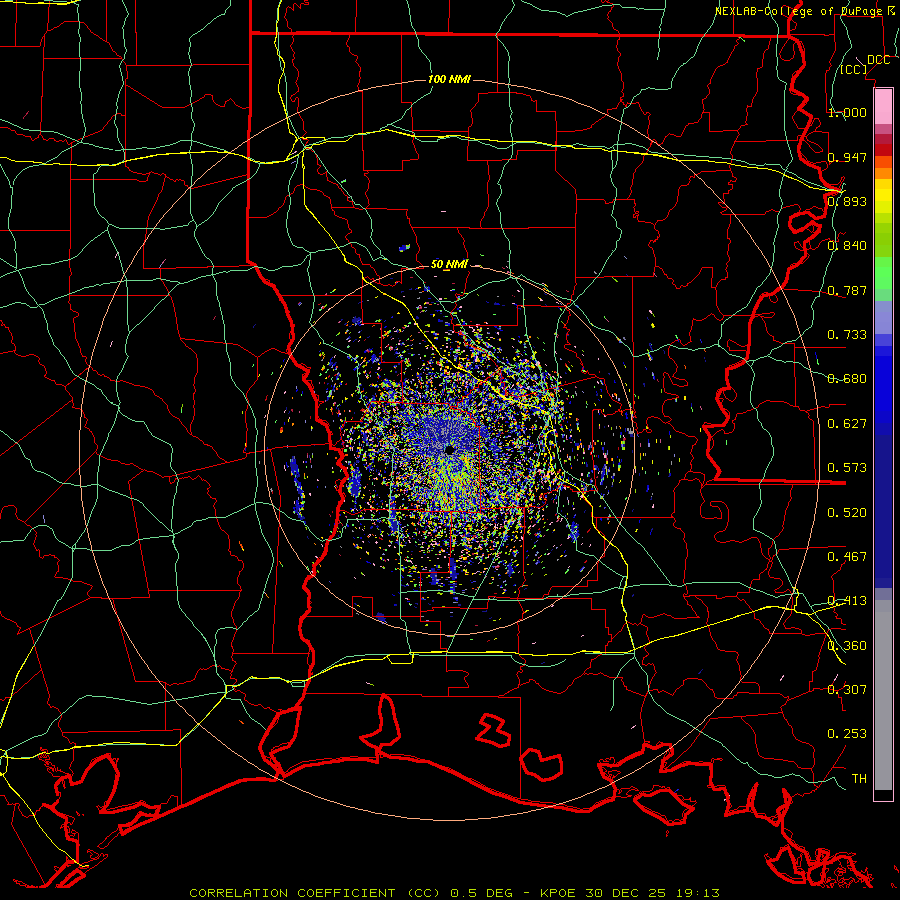Click the black radar site dot
The width and height of the screenshot is (900, 900).
pyautogui.click(x=449, y=450)
